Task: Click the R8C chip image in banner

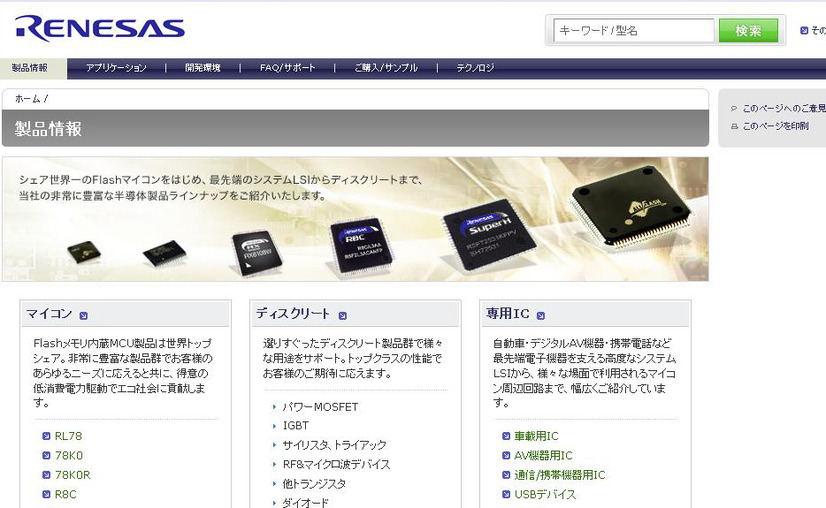Action: pyautogui.click(x=362, y=246)
